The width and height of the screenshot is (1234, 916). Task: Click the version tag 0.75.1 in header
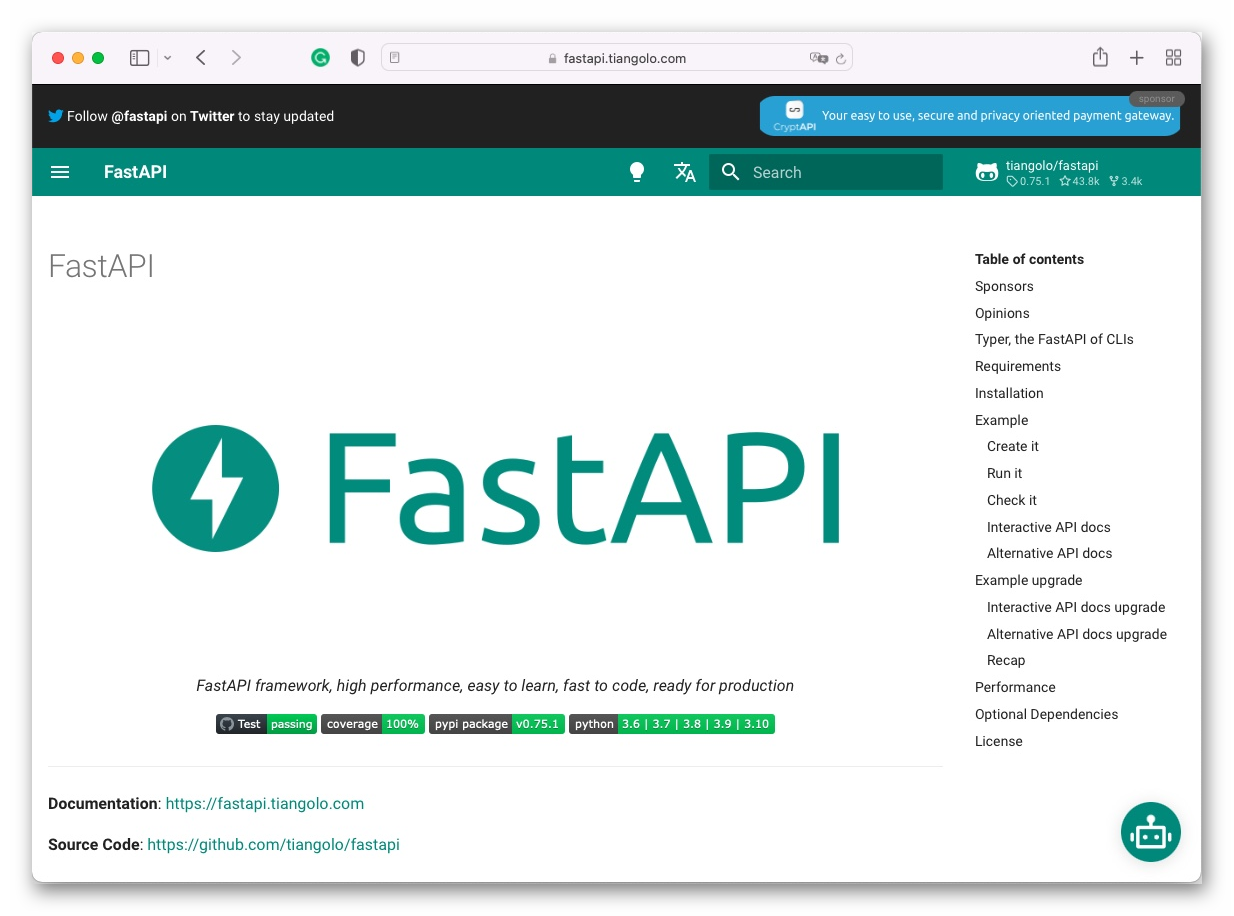coord(1028,181)
